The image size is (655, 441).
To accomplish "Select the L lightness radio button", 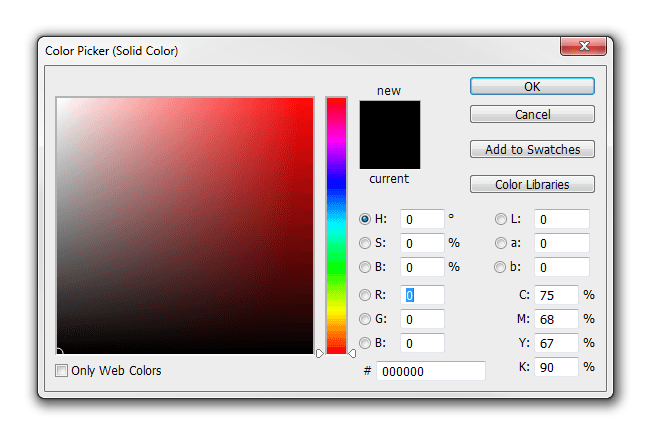I will coord(500,219).
